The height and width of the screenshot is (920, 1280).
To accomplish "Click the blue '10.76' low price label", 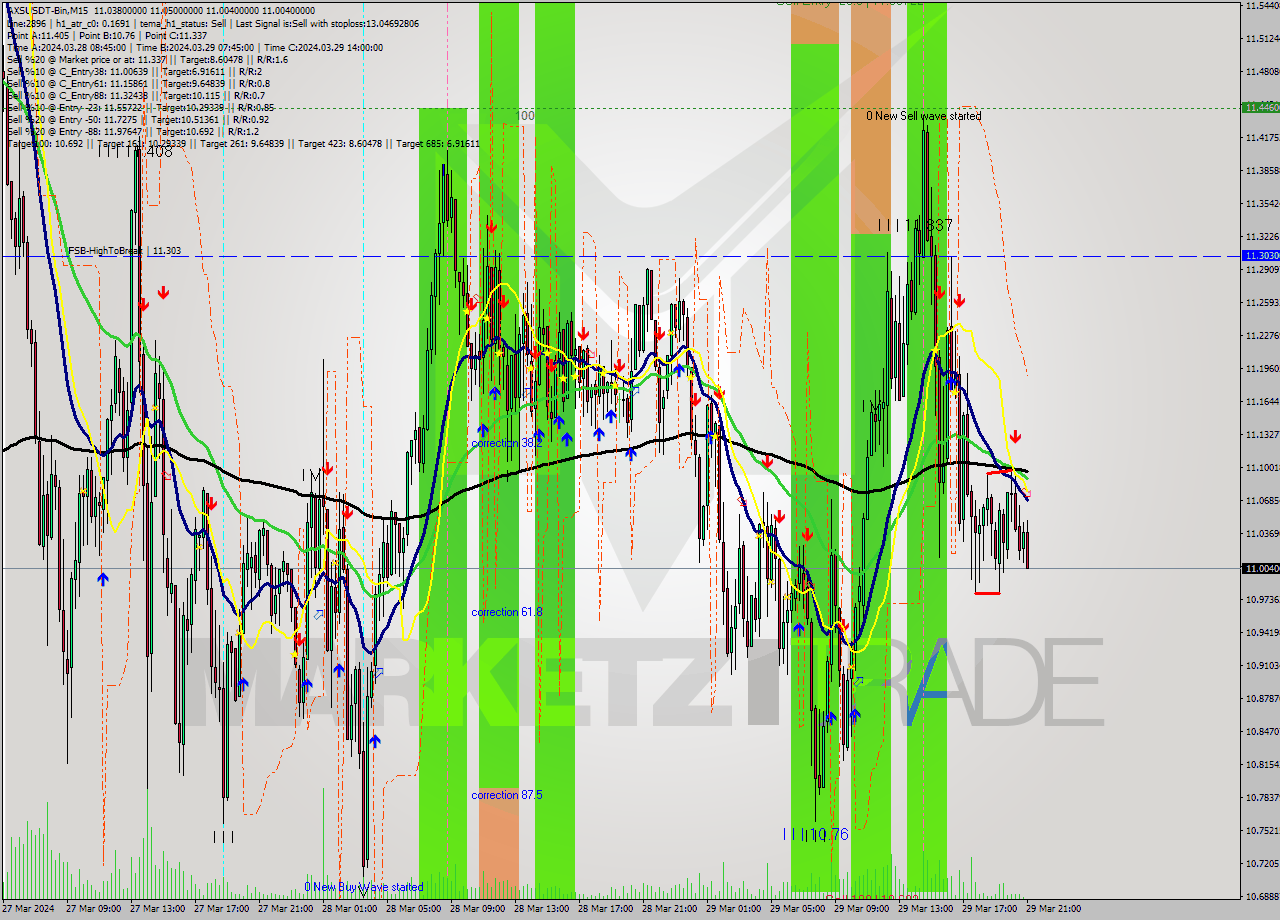I will 829,834.
